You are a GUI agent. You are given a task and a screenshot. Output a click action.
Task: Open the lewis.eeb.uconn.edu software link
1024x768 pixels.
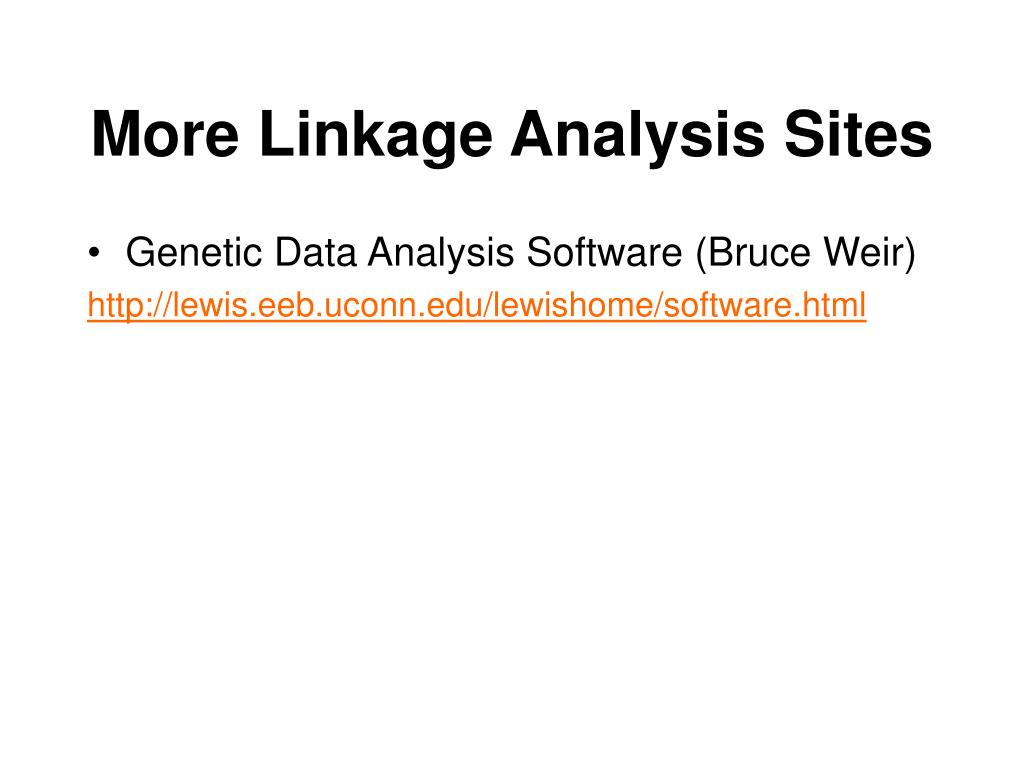477,305
